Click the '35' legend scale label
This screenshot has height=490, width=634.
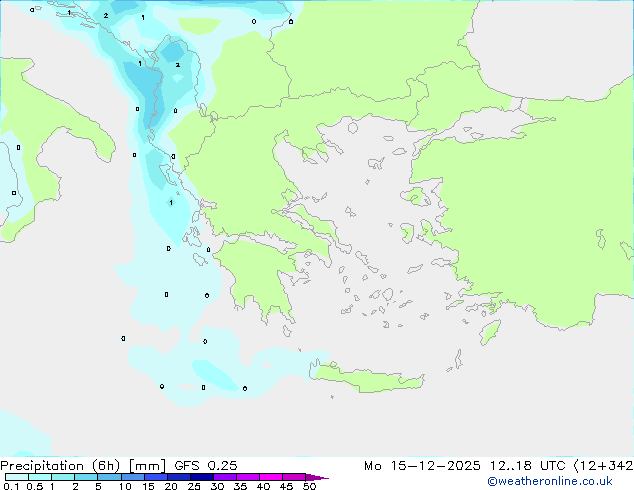pos(240,486)
